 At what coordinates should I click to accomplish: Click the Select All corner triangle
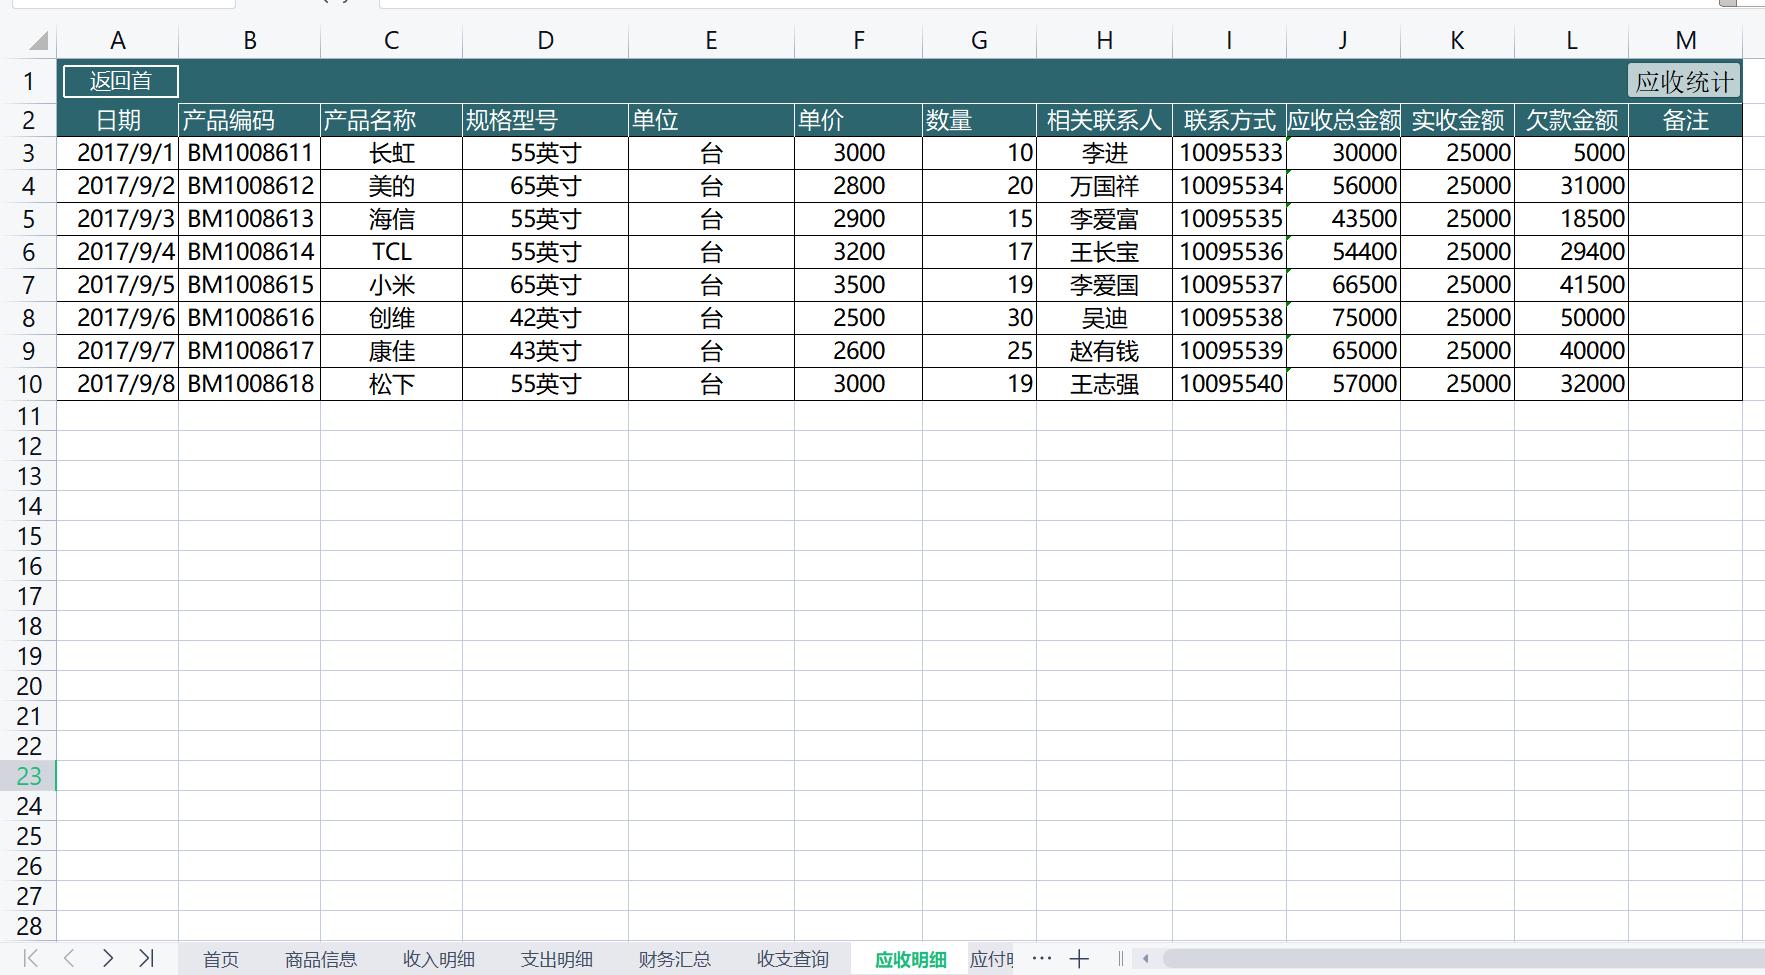[x=38, y=41]
